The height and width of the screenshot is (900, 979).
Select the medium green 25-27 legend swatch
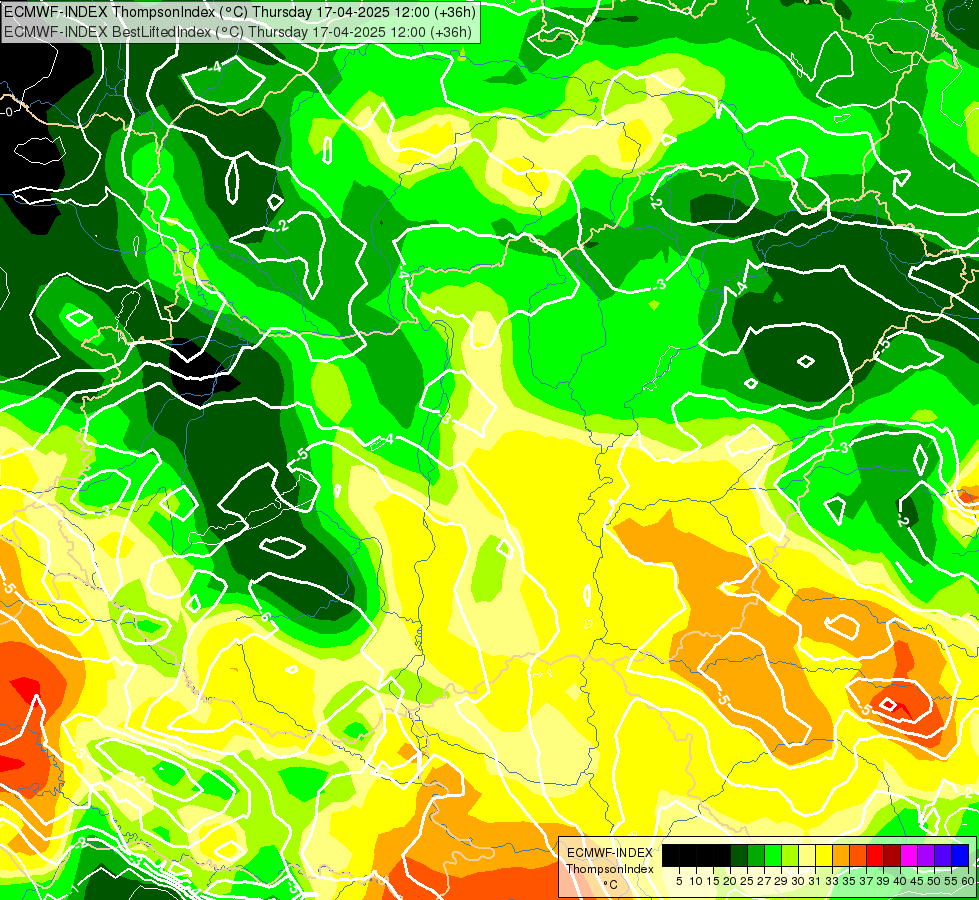[756, 856]
